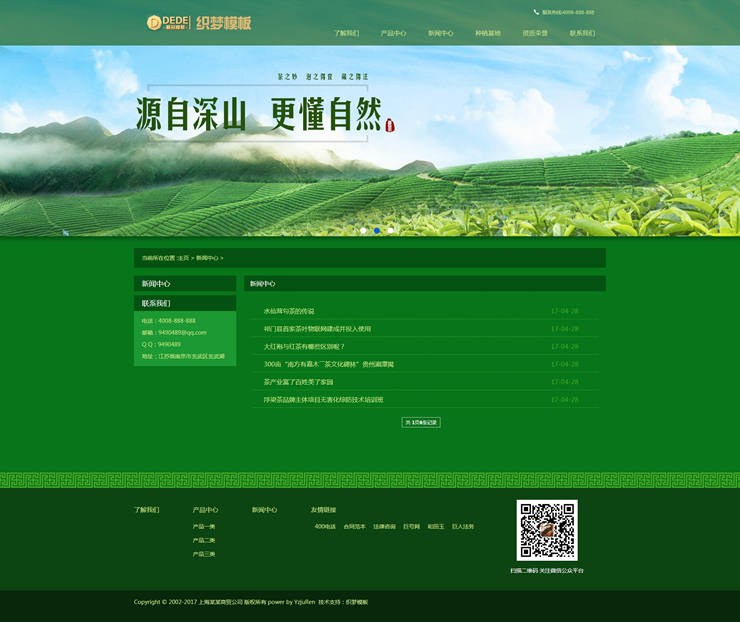Open footer link 产品二类
Screen dimensions: 740x622
(x=204, y=540)
